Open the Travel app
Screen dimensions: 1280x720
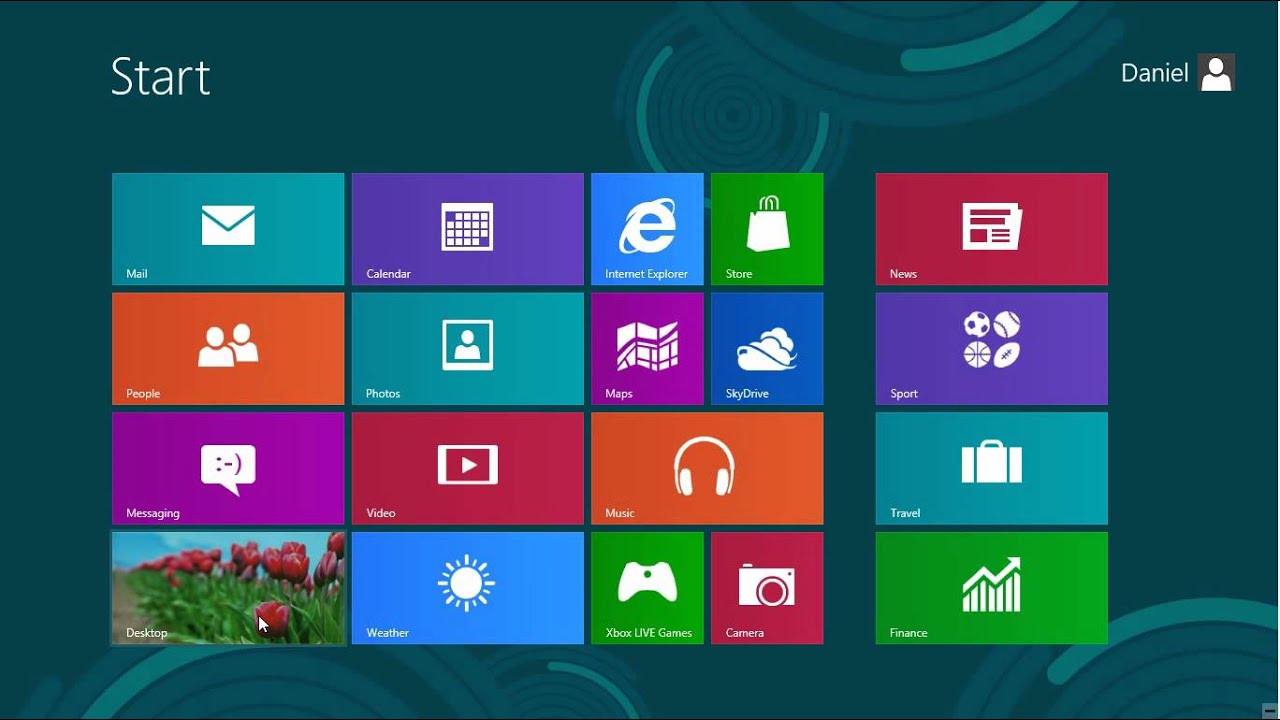coord(991,468)
